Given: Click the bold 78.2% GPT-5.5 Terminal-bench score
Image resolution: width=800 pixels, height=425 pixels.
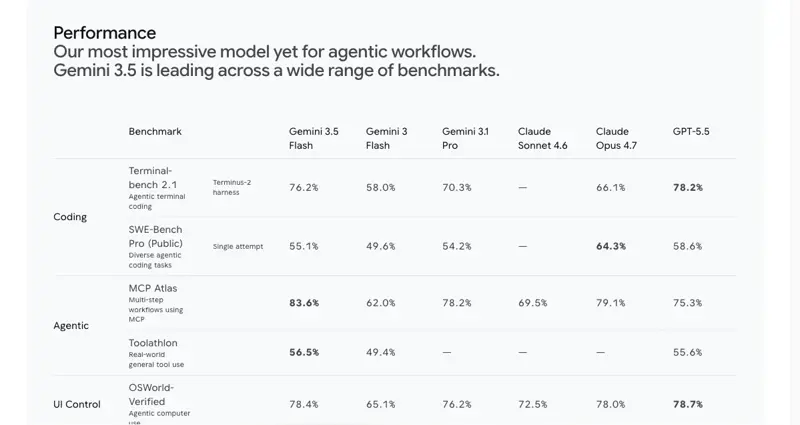Looking at the screenshot, I should pos(688,188).
